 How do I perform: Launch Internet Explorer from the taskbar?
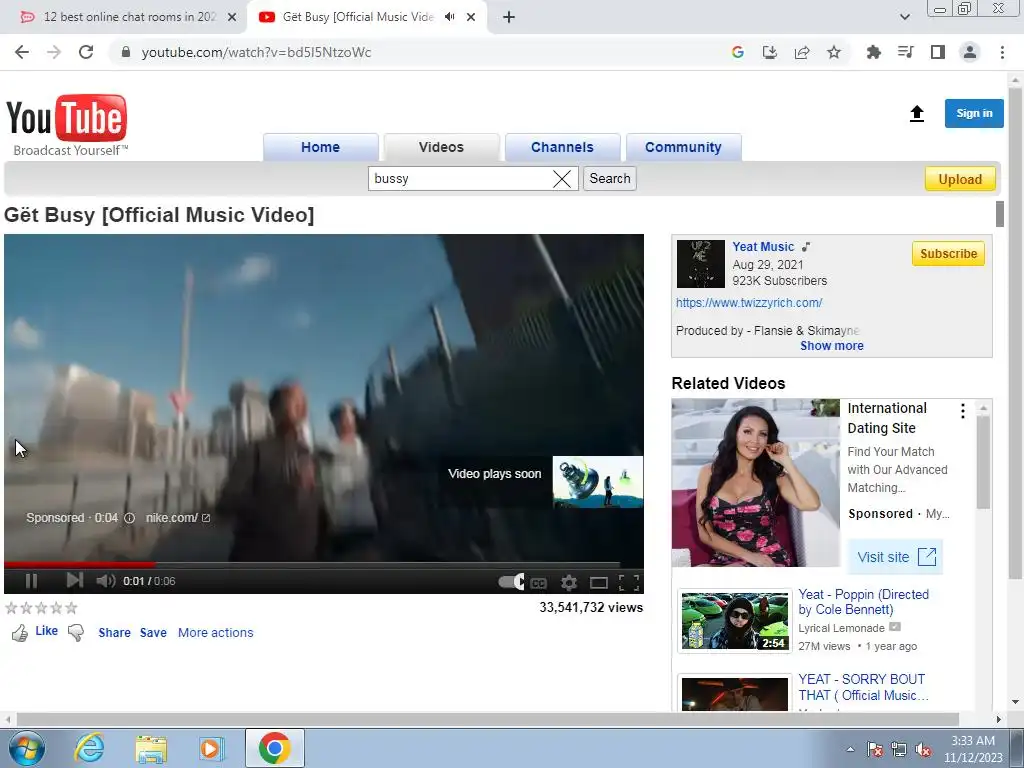[89, 748]
